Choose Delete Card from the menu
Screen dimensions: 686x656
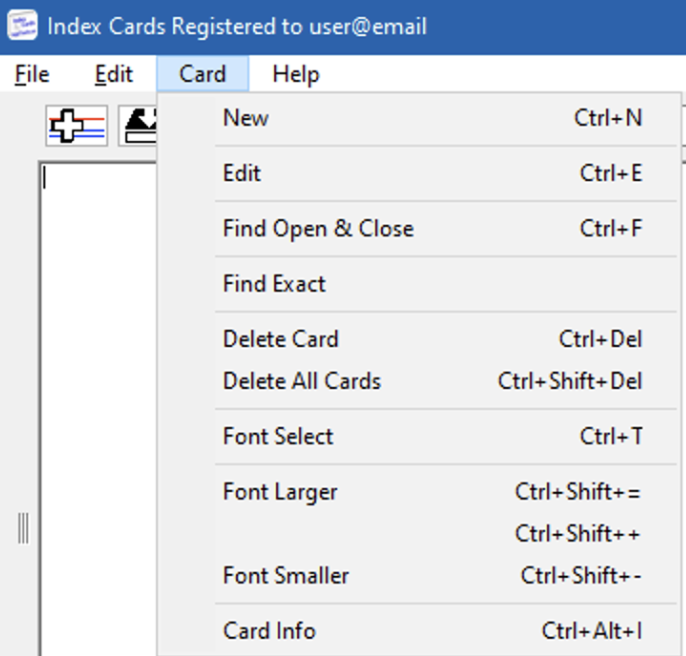click(419, 339)
